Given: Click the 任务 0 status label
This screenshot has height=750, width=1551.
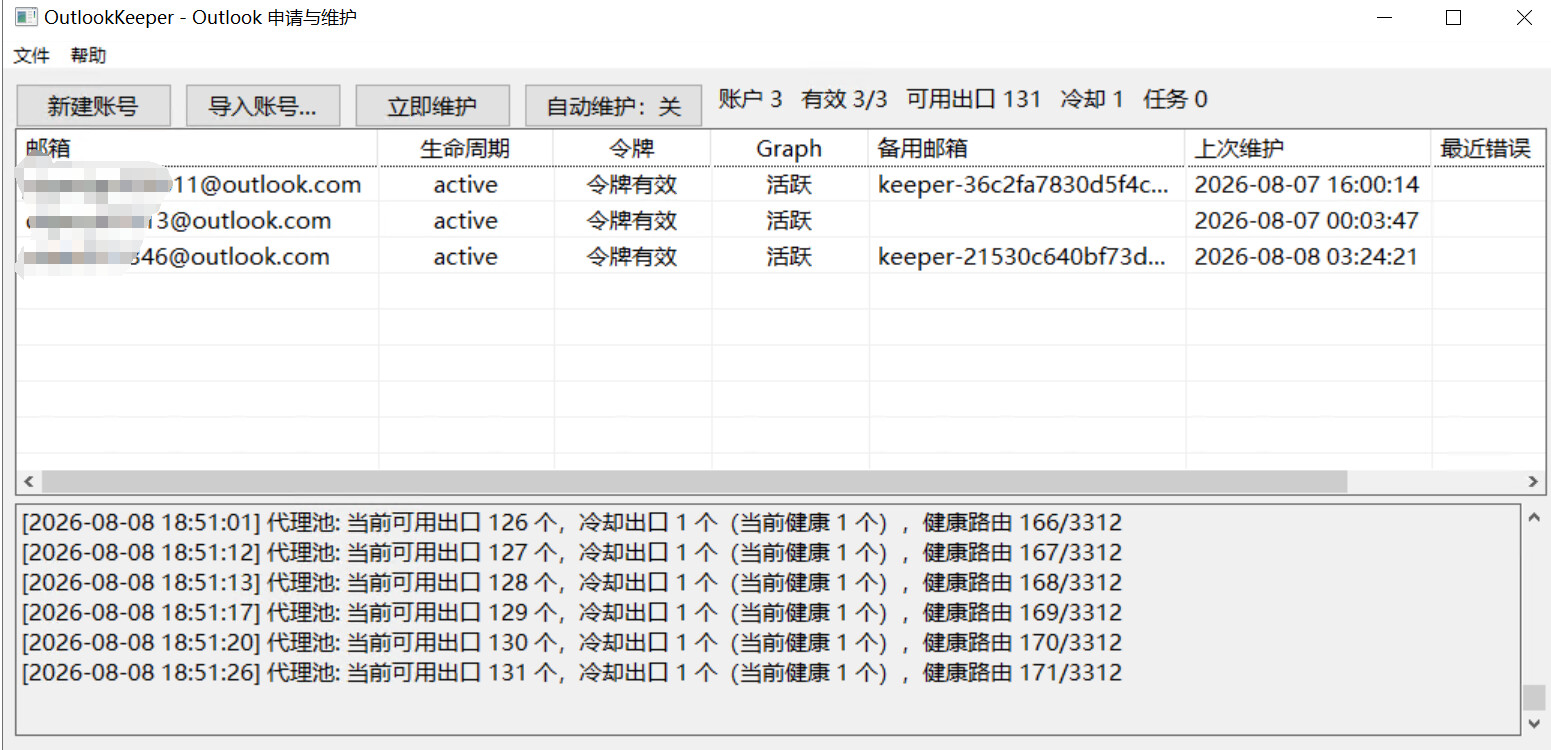Looking at the screenshot, I should [x=1175, y=99].
